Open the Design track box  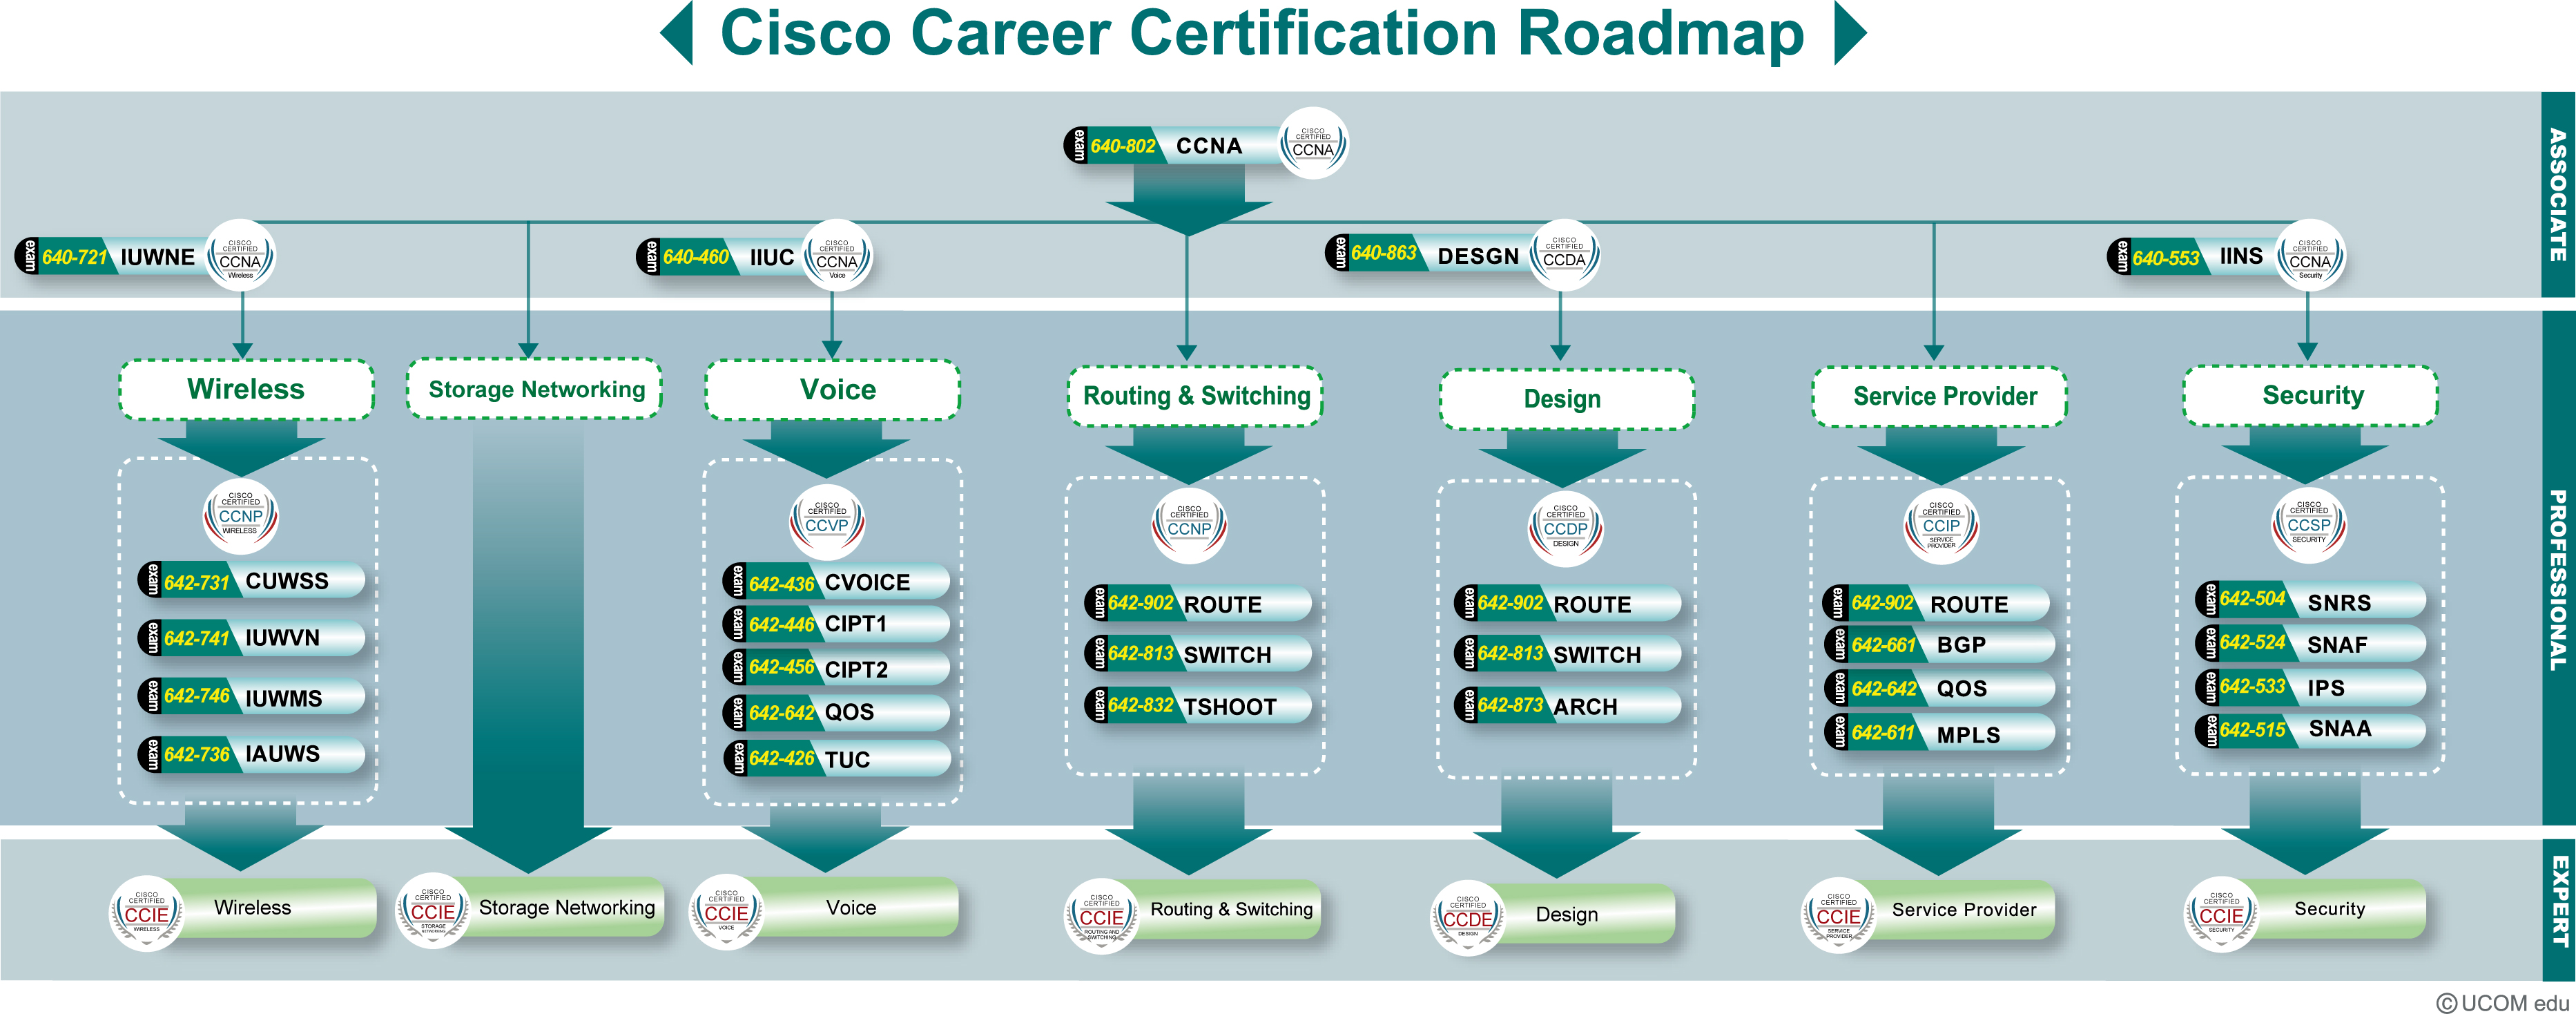point(1566,399)
